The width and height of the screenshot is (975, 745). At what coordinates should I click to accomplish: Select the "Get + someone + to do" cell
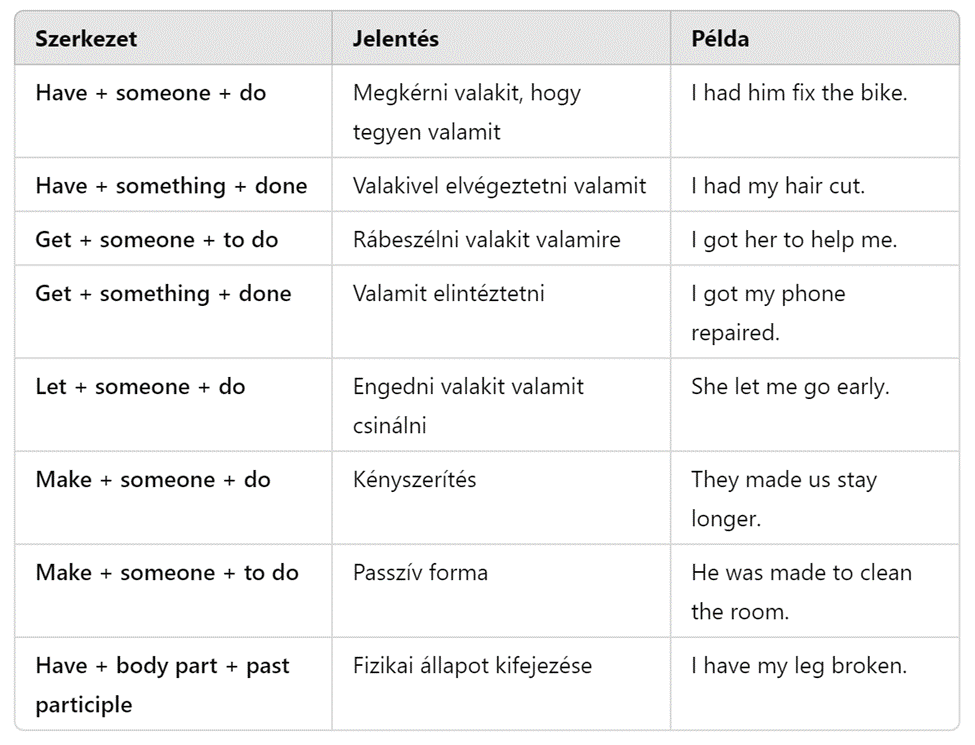pos(157,240)
